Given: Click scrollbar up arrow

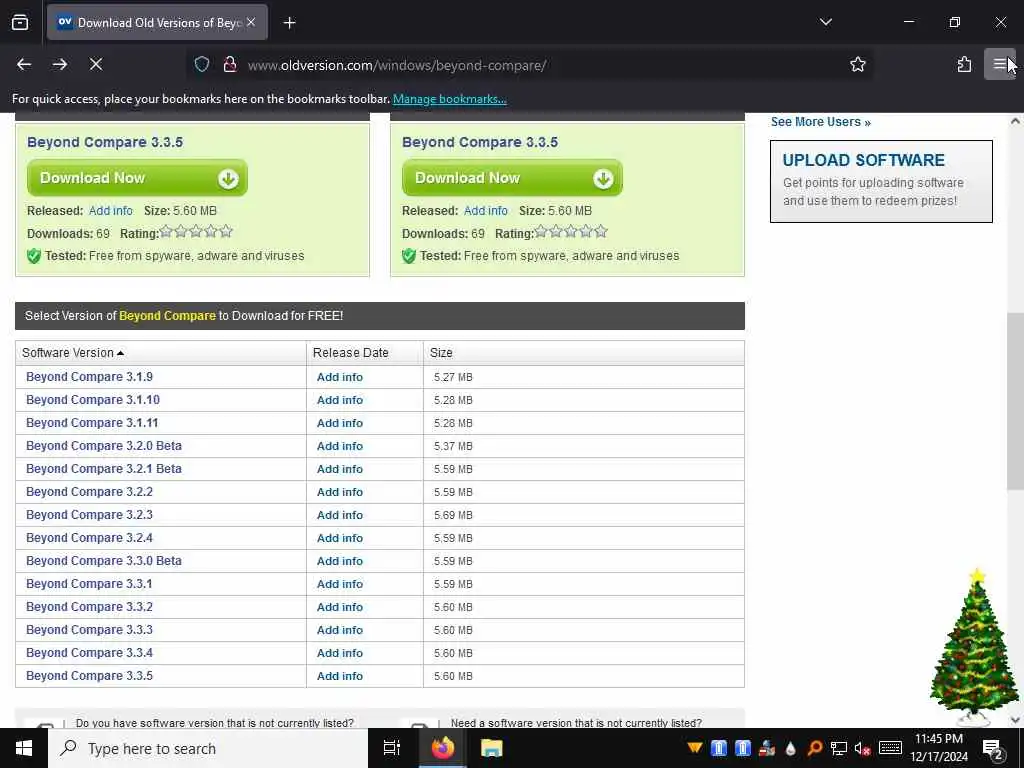Looking at the screenshot, I should (1015, 121).
